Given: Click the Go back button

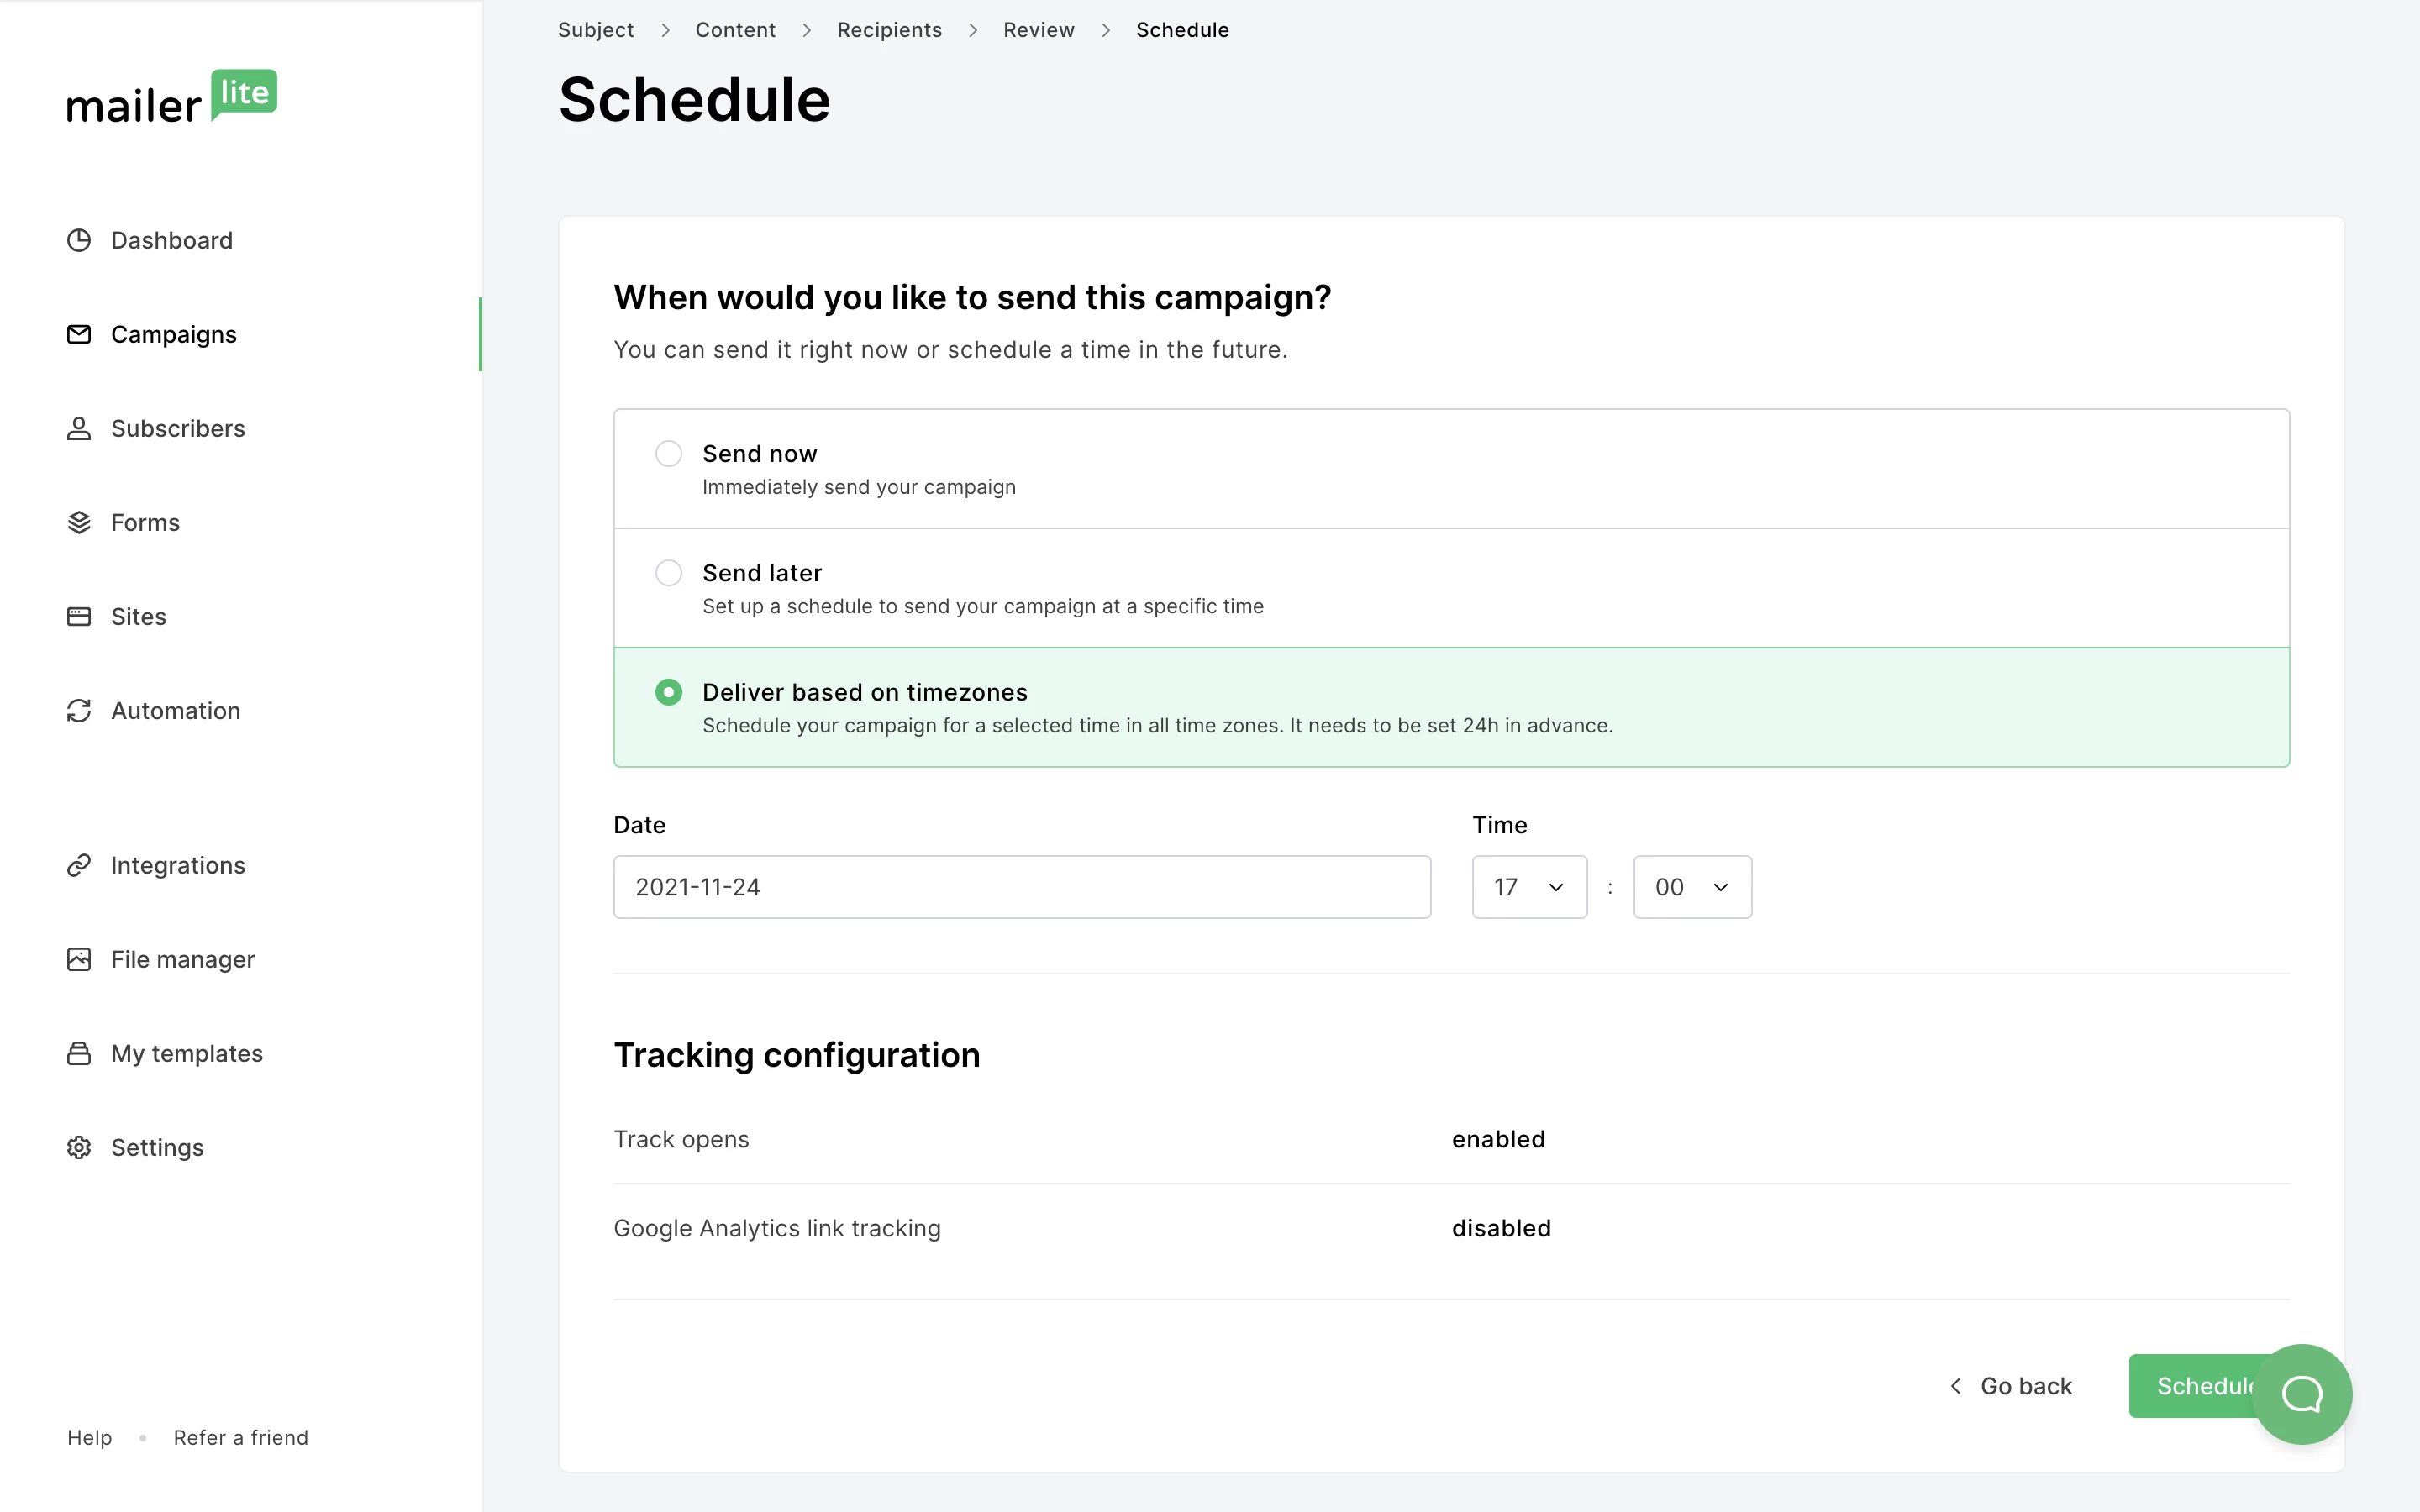Looking at the screenshot, I should tap(2011, 1386).
